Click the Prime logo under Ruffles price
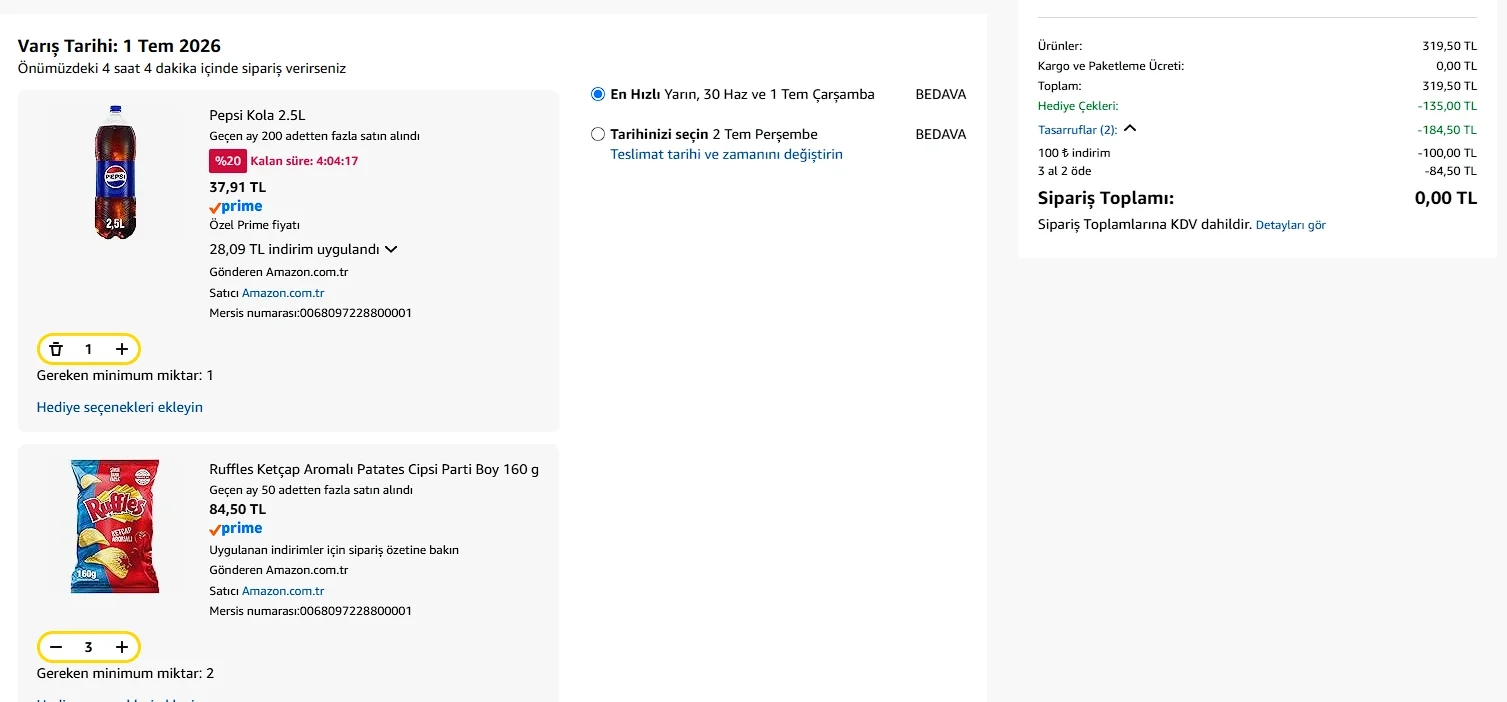Image resolution: width=1507 pixels, height=702 pixels. pos(236,529)
